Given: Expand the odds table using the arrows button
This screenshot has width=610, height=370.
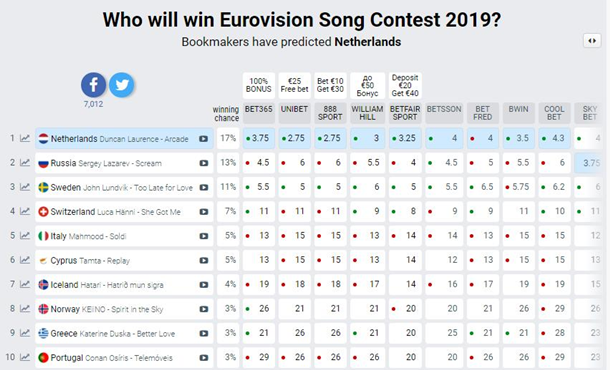Looking at the screenshot, I should (x=592, y=41).
